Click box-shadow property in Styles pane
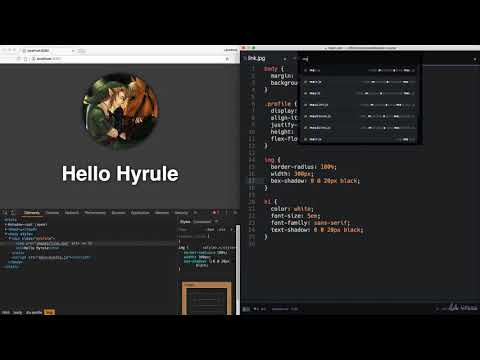Screen dimensions: 480x360 195,262
